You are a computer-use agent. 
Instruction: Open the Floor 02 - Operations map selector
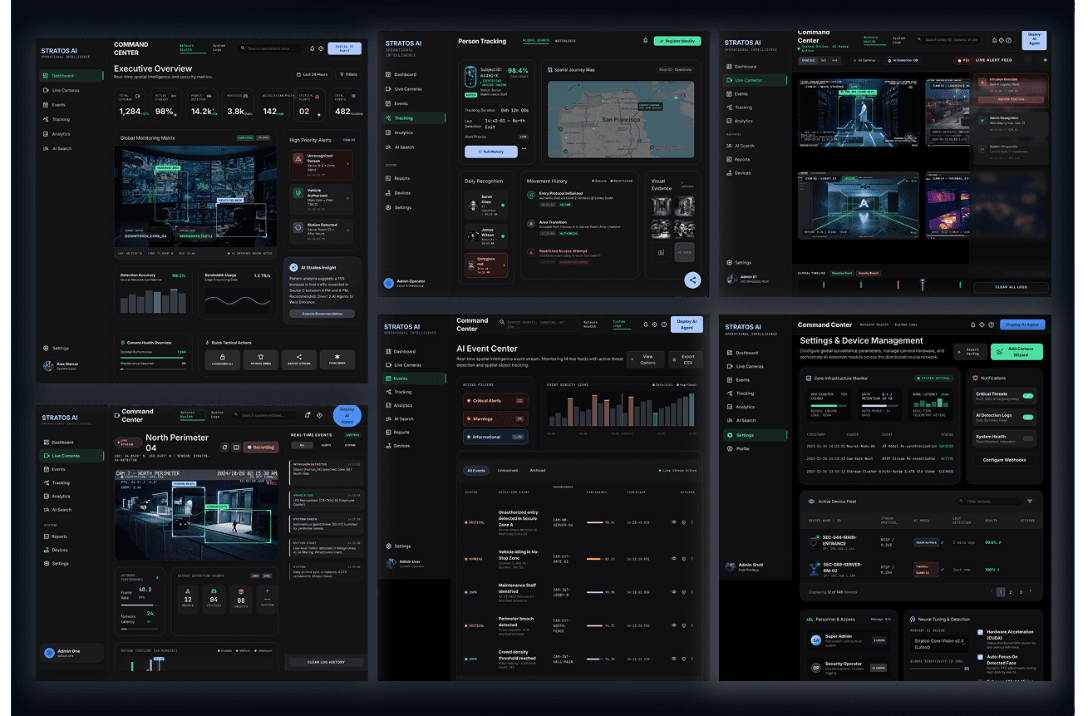point(674,70)
